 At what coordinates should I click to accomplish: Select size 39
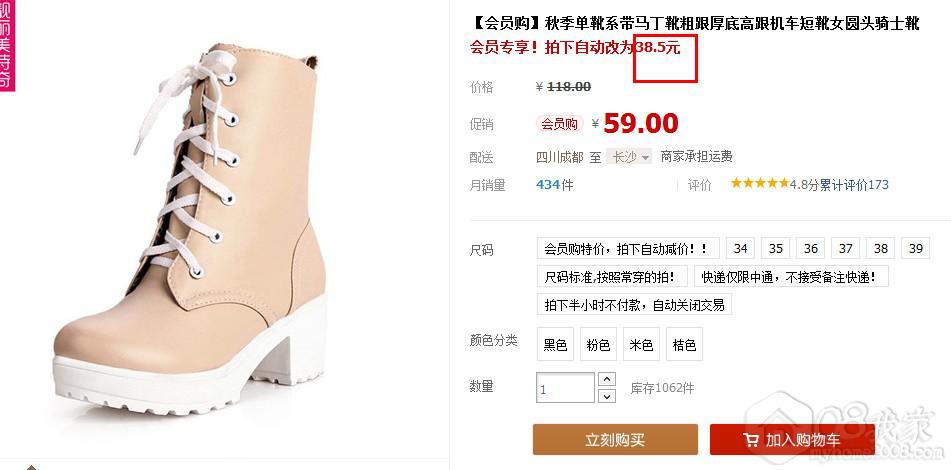pos(916,249)
